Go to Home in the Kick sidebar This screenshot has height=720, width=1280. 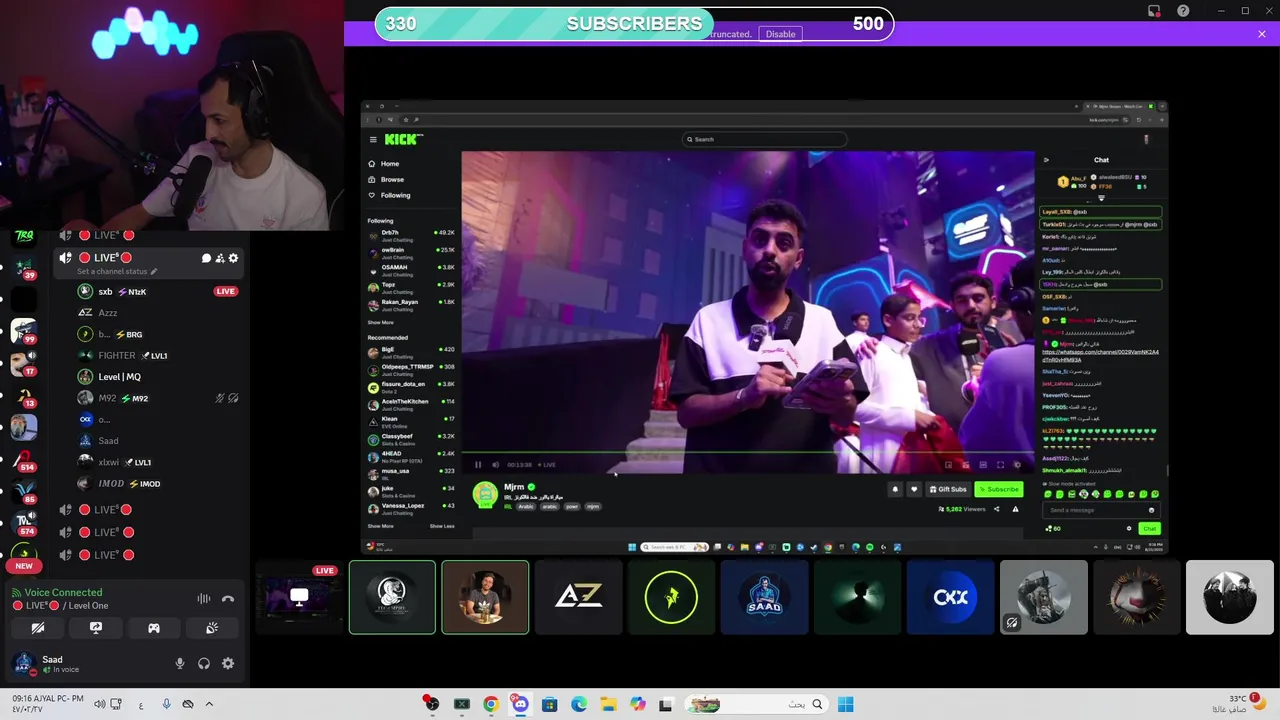pos(384,164)
